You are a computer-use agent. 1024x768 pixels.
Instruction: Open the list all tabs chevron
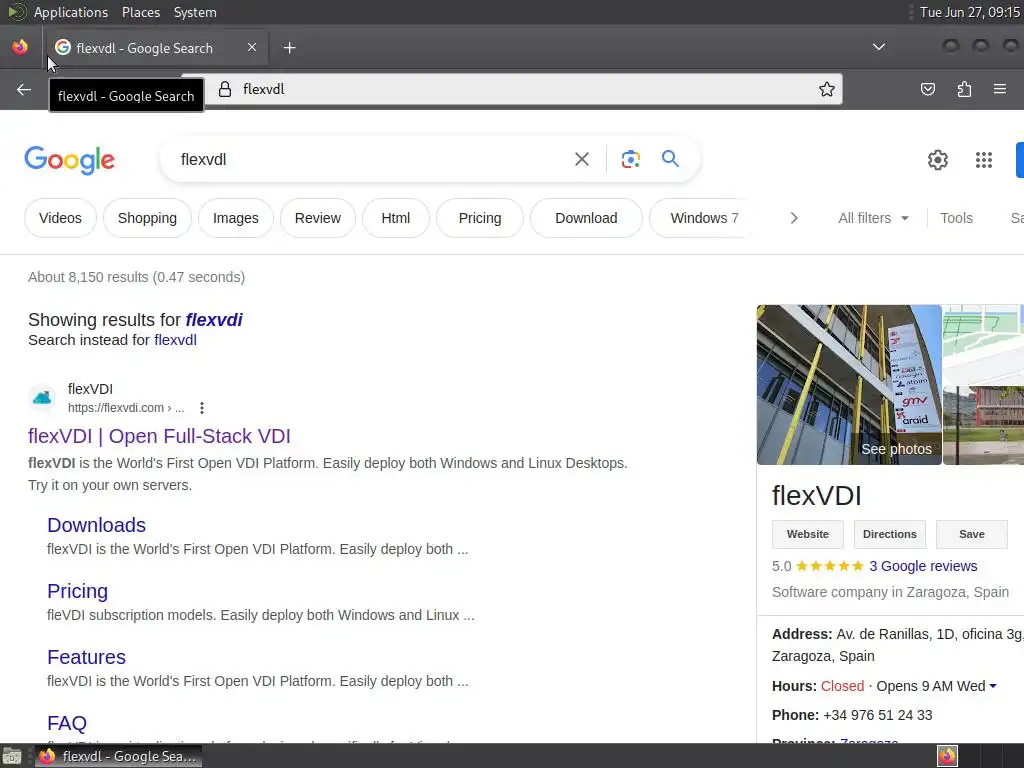click(879, 47)
